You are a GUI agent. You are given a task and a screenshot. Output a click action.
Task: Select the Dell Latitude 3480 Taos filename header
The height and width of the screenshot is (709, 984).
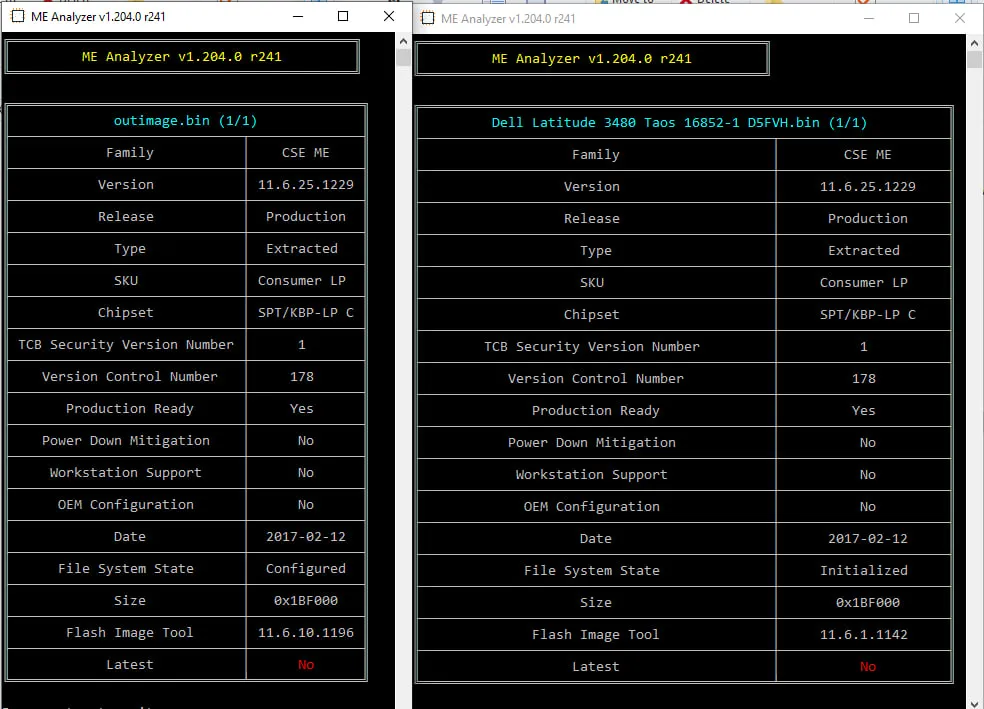pyautogui.click(x=679, y=122)
